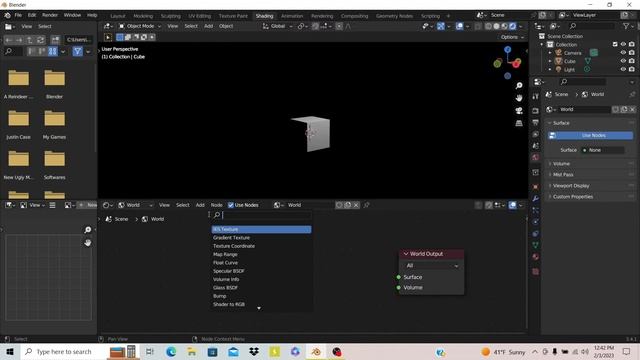Refresh the file browser list
Viewport: 640px width, 360px height.
pyautogui.click(x=40, y=40)
